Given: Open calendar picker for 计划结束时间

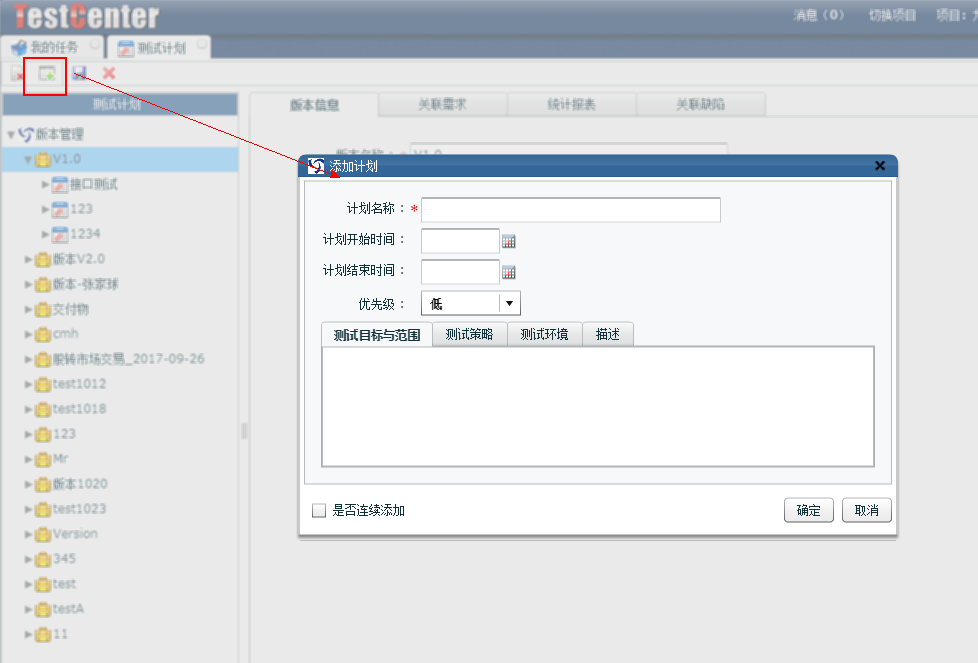Looking at the screenshot, I should coord(508,272).
